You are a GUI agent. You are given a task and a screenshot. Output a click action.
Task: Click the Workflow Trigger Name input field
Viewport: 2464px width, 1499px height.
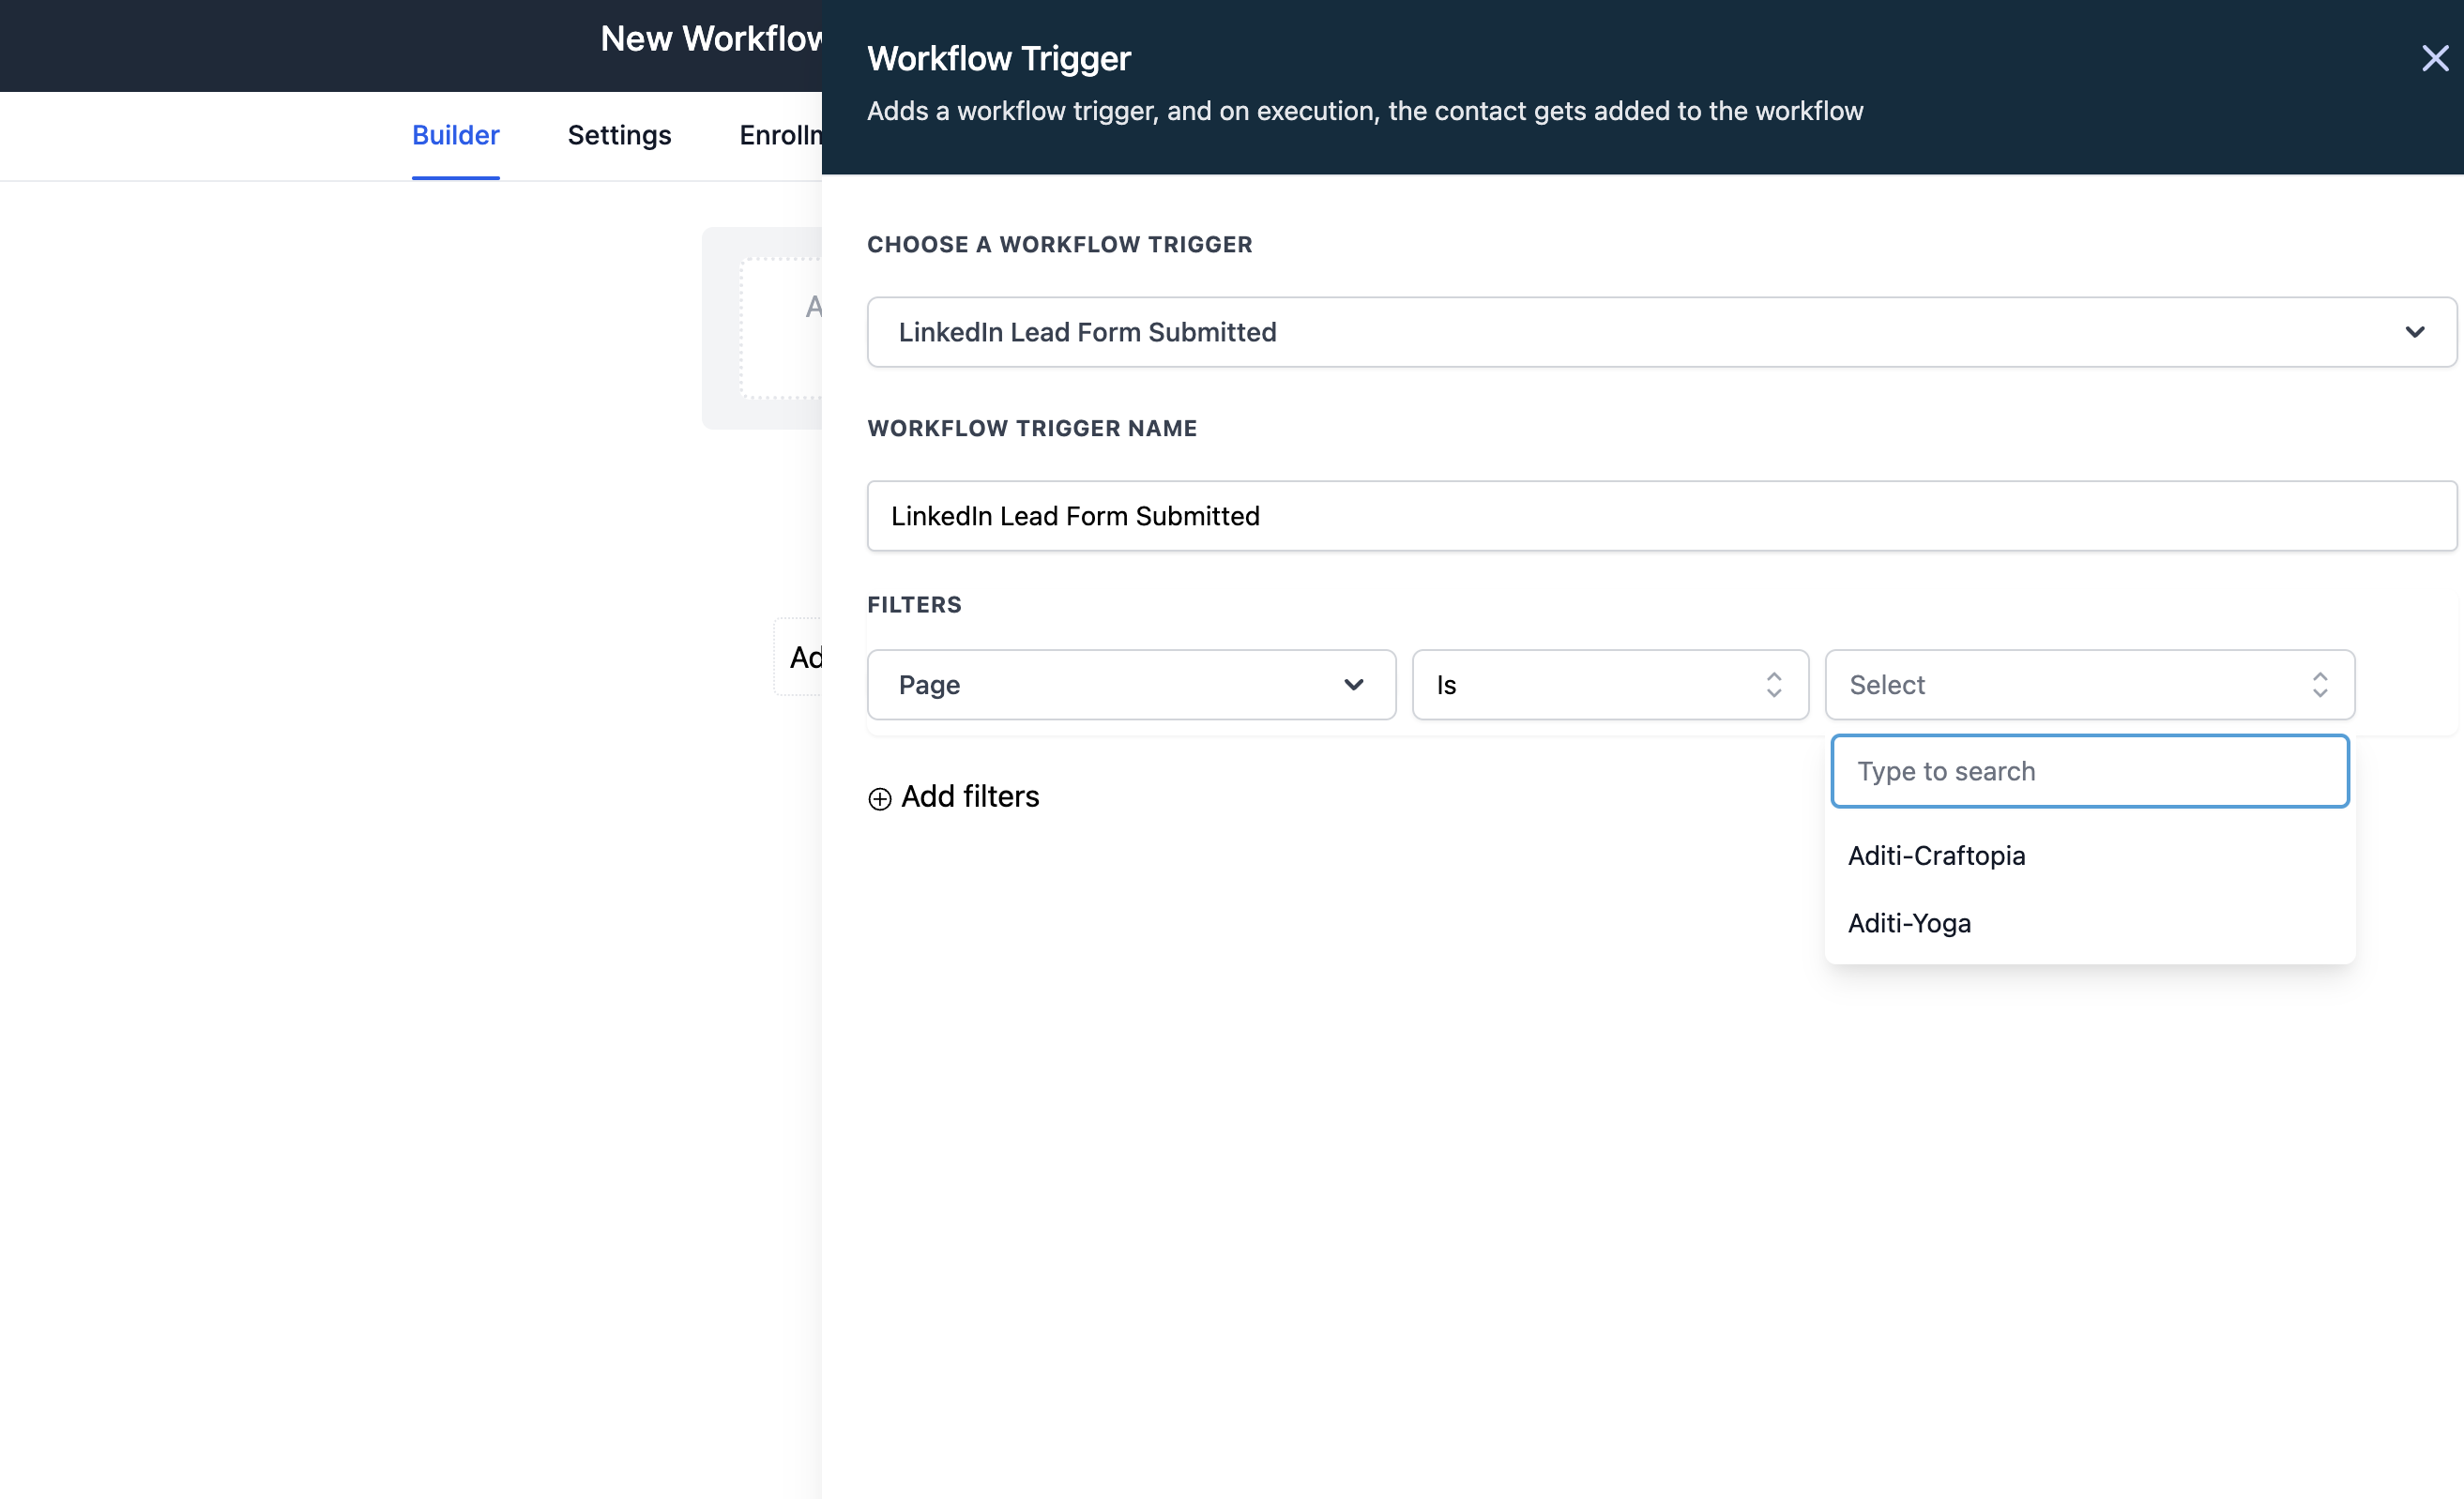(x=1661, y=516)
